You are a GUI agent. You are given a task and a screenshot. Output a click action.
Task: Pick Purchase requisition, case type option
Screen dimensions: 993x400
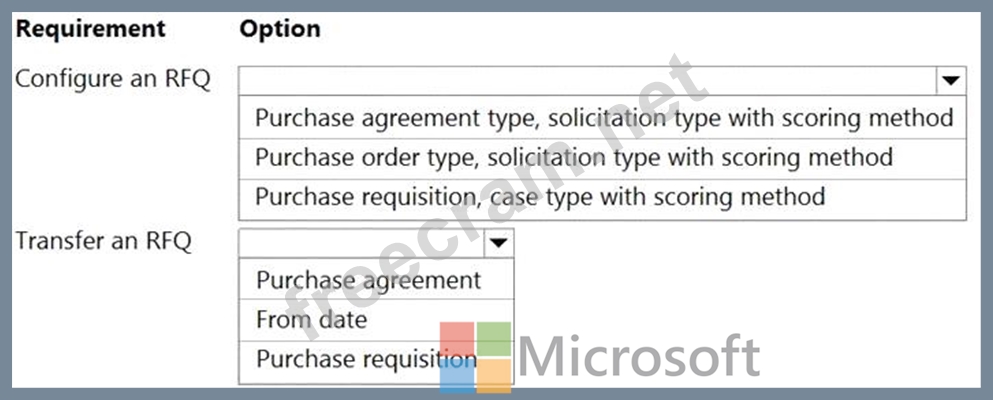pyautogui.click(x=540, y=196)
